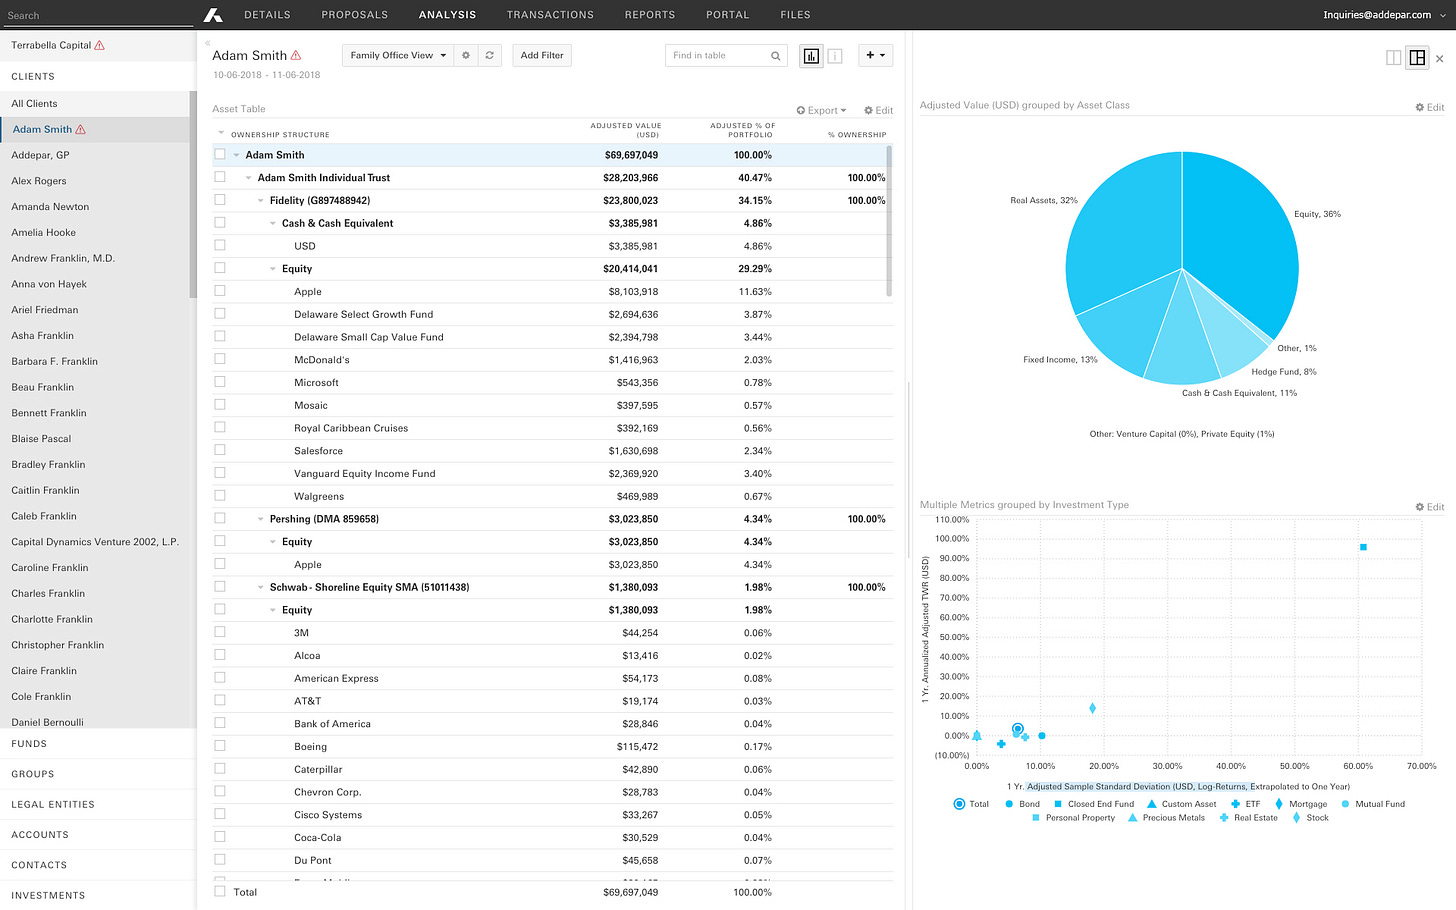Toggle the bar chart panel icon
Screen dimensions: 1456x910
tap(811, 56)
